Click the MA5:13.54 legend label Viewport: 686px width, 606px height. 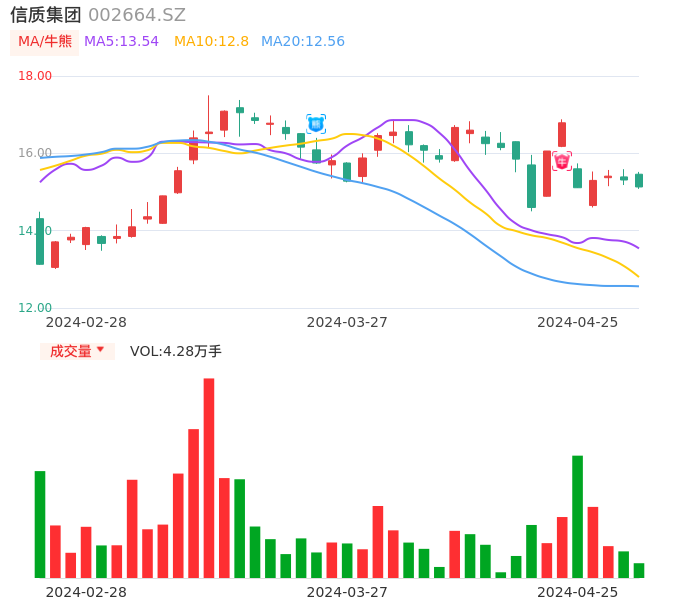click(x=121, y=42)
